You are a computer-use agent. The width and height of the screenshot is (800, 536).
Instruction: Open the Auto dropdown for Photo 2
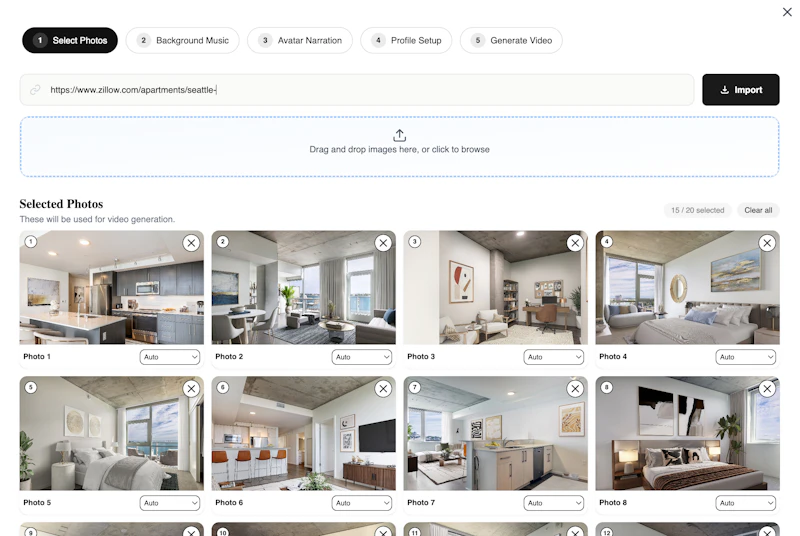click(362, 357)
